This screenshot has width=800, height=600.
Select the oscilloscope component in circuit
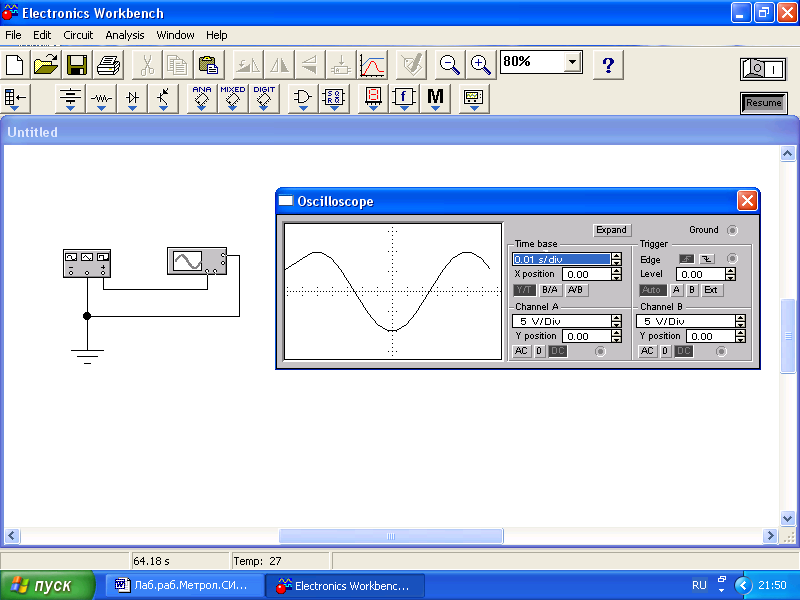tap(197, 261)
